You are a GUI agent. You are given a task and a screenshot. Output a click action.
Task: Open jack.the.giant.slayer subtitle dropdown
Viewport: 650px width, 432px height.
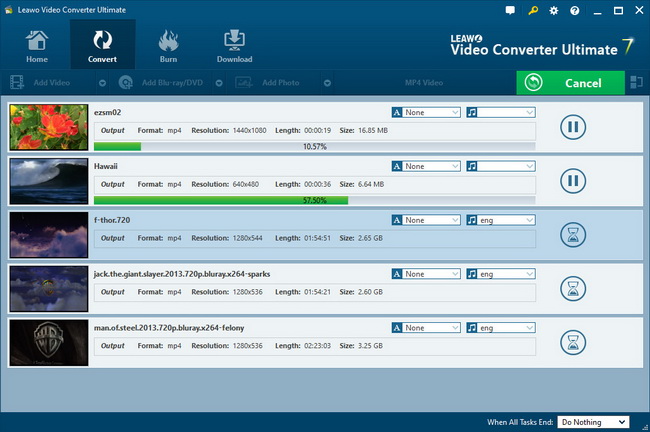426,274
